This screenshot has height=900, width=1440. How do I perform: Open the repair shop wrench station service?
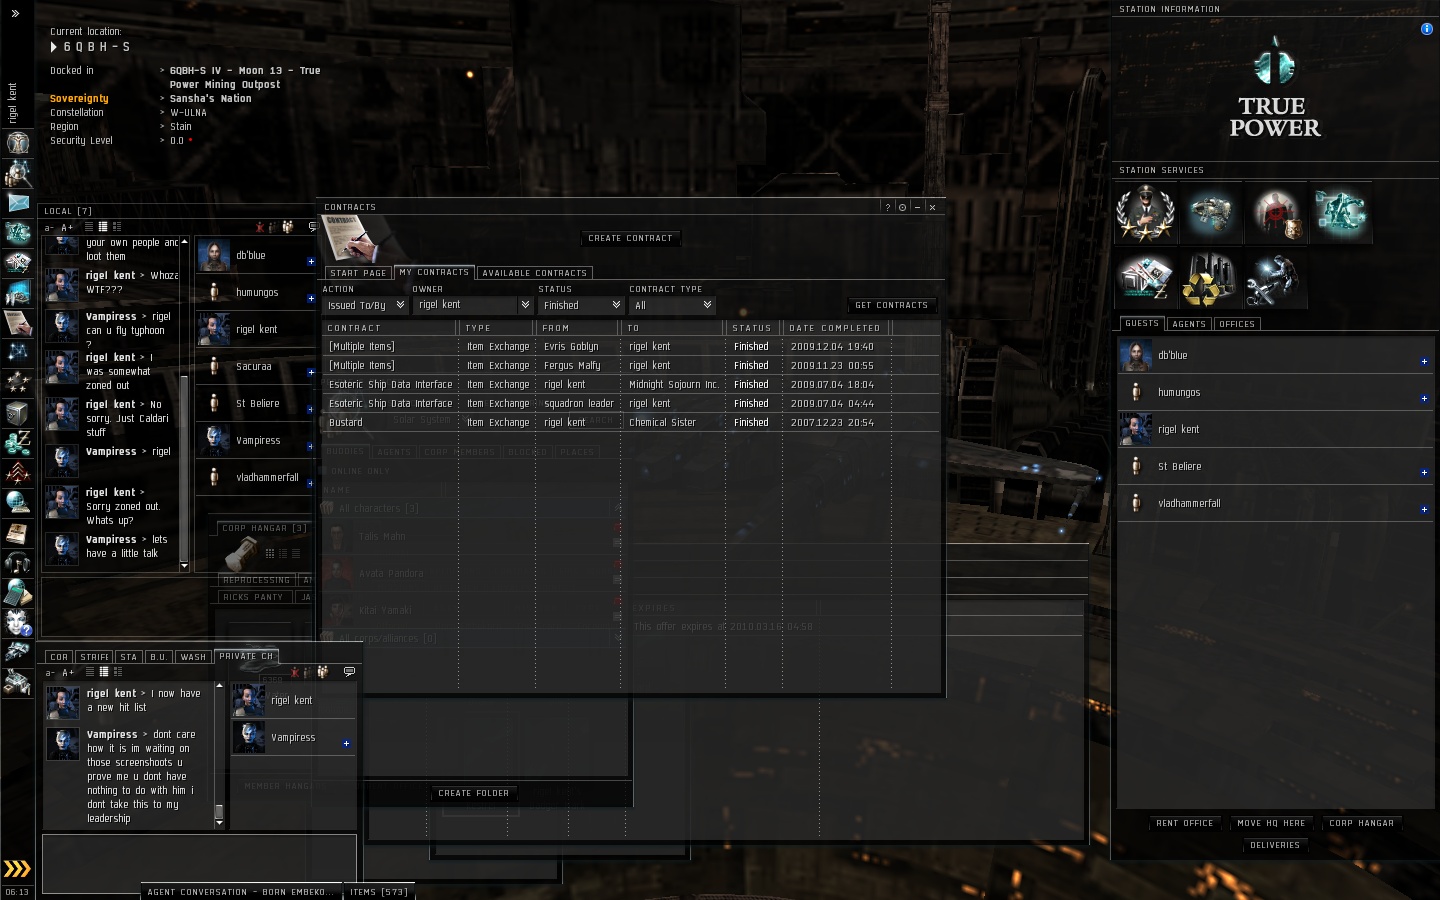click(1274, 279)
